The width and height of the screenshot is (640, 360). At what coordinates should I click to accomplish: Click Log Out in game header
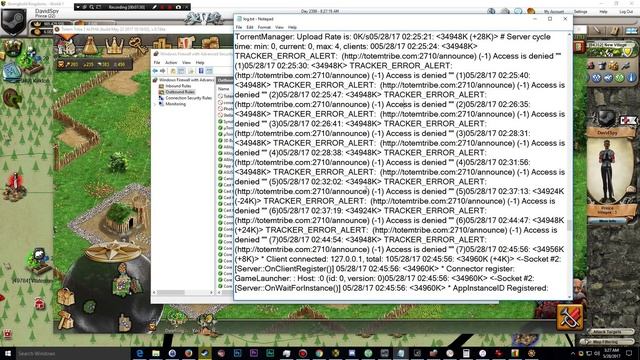pyautogui.click(x=626, y=12)
